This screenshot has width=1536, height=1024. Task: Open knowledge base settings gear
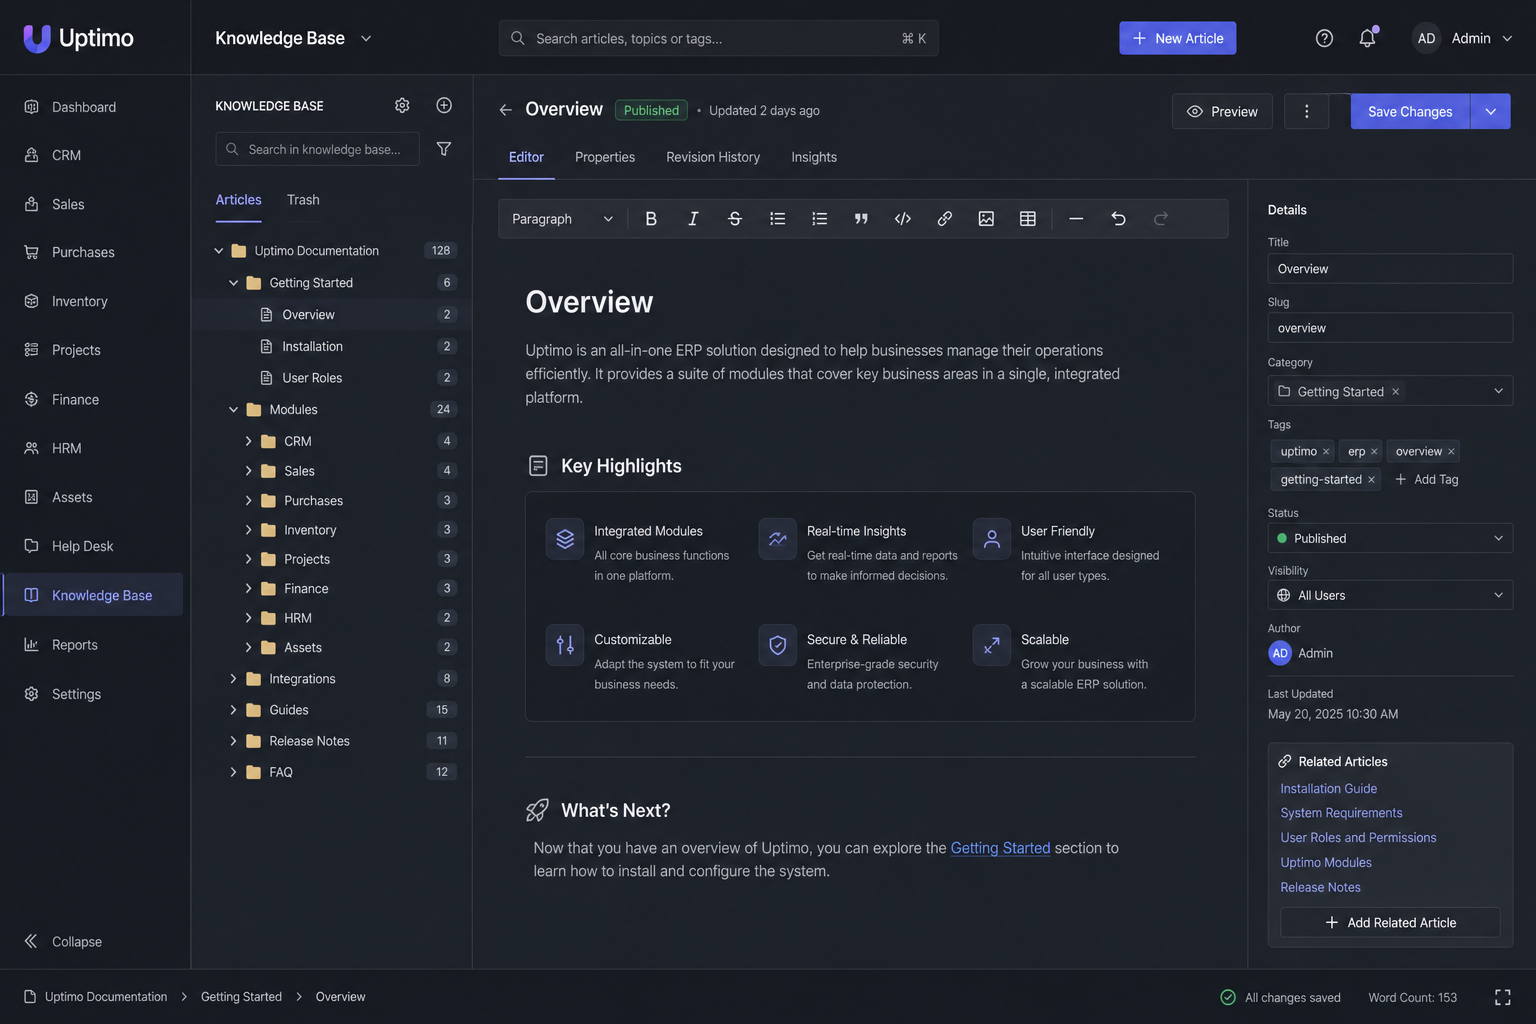tap(402, 106)
